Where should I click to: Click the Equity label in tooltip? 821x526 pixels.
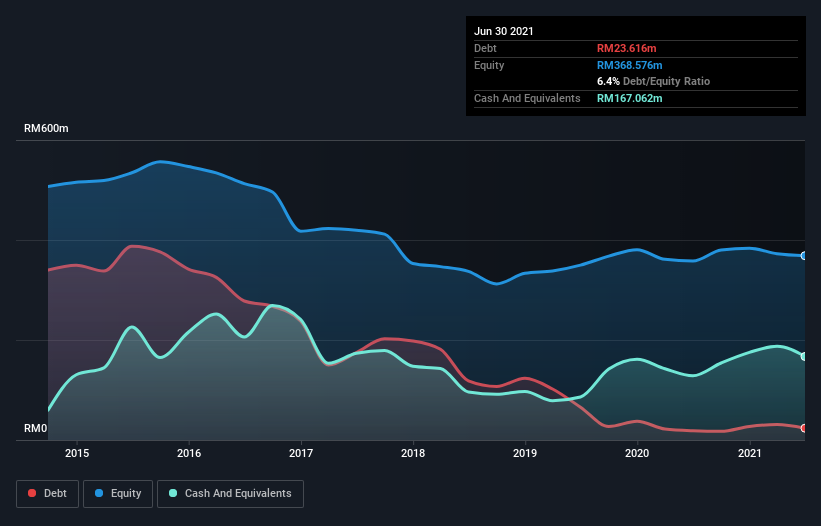tap(489, 65)
